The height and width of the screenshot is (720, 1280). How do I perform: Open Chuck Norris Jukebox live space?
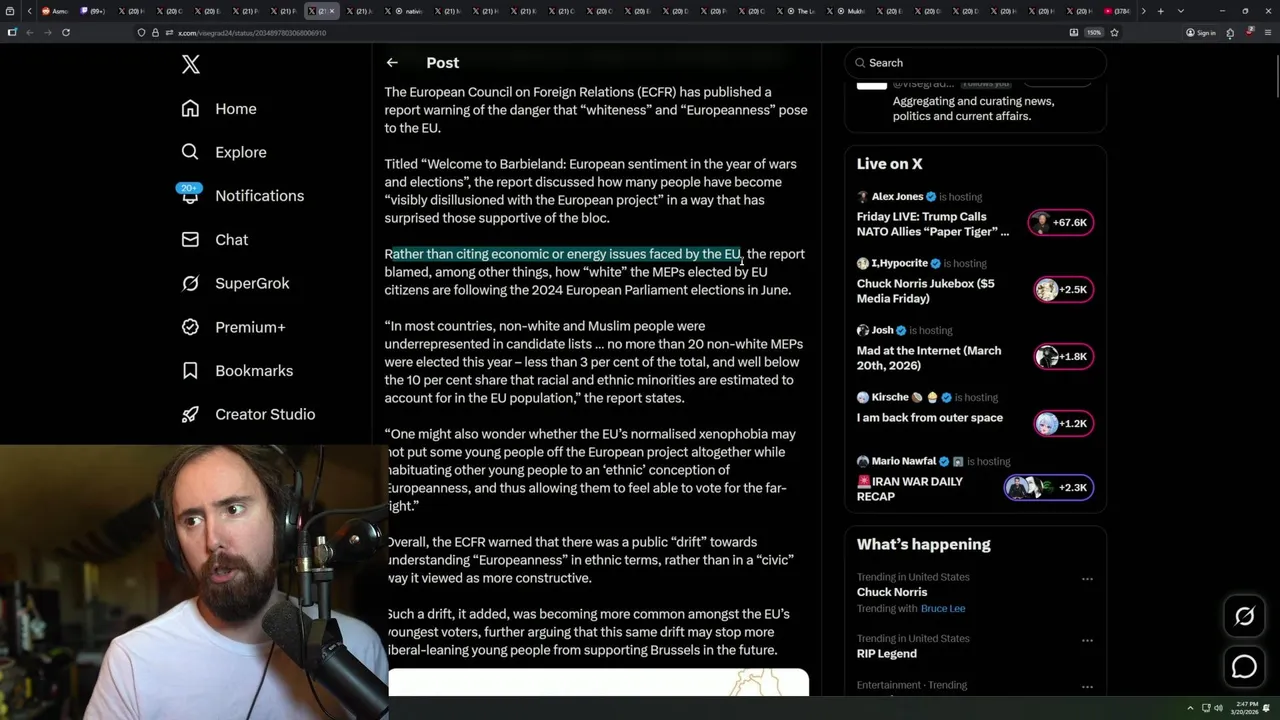(926, 291)
